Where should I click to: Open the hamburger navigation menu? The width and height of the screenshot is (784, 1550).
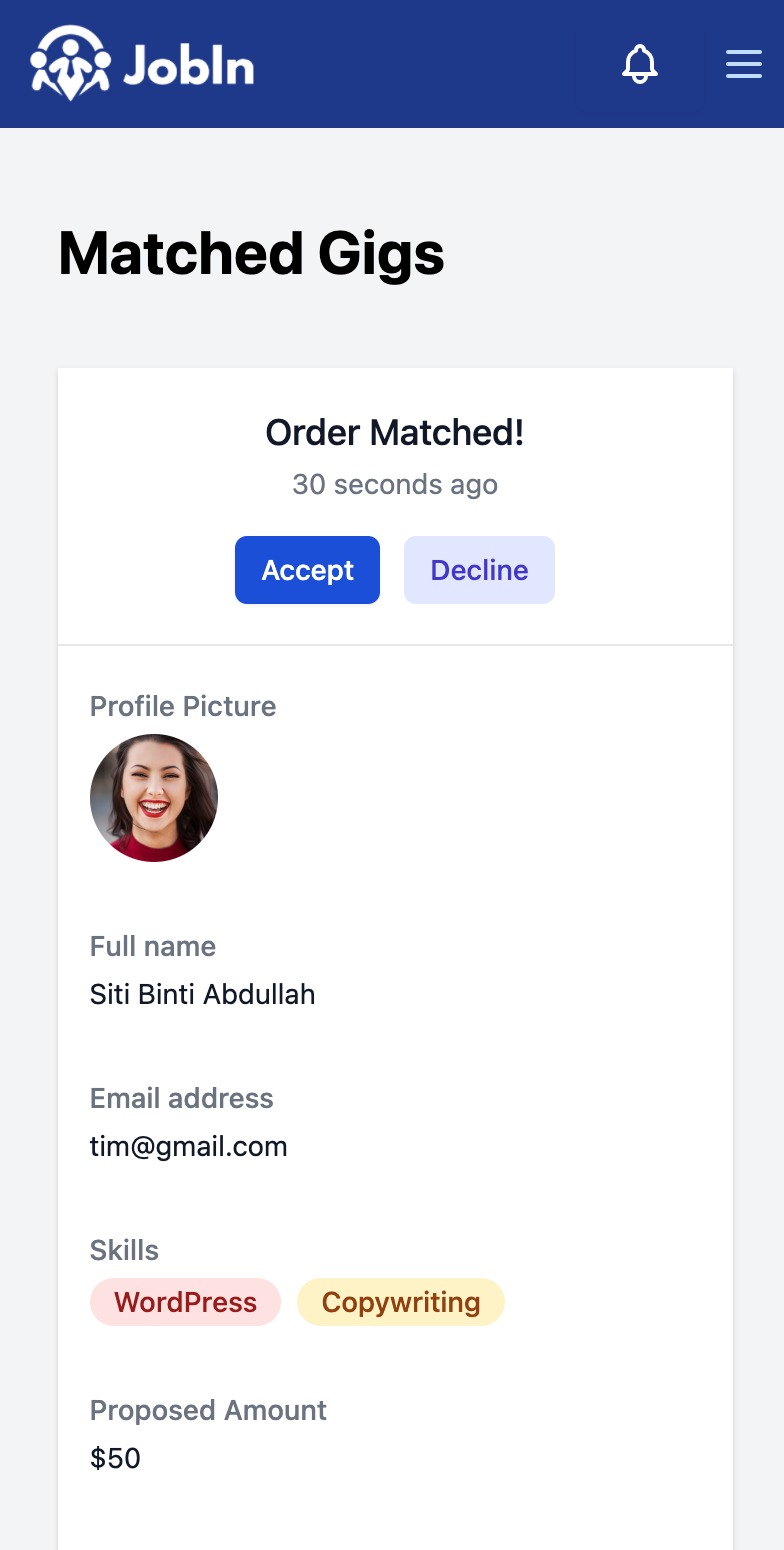click(743, 64)
